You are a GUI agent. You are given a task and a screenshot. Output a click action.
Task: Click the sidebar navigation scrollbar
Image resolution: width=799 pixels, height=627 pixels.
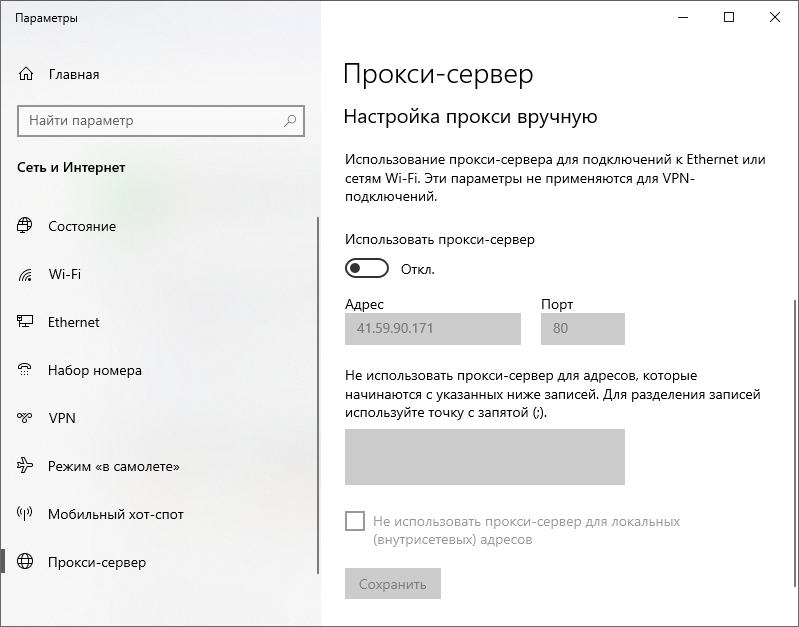point(318,395)
